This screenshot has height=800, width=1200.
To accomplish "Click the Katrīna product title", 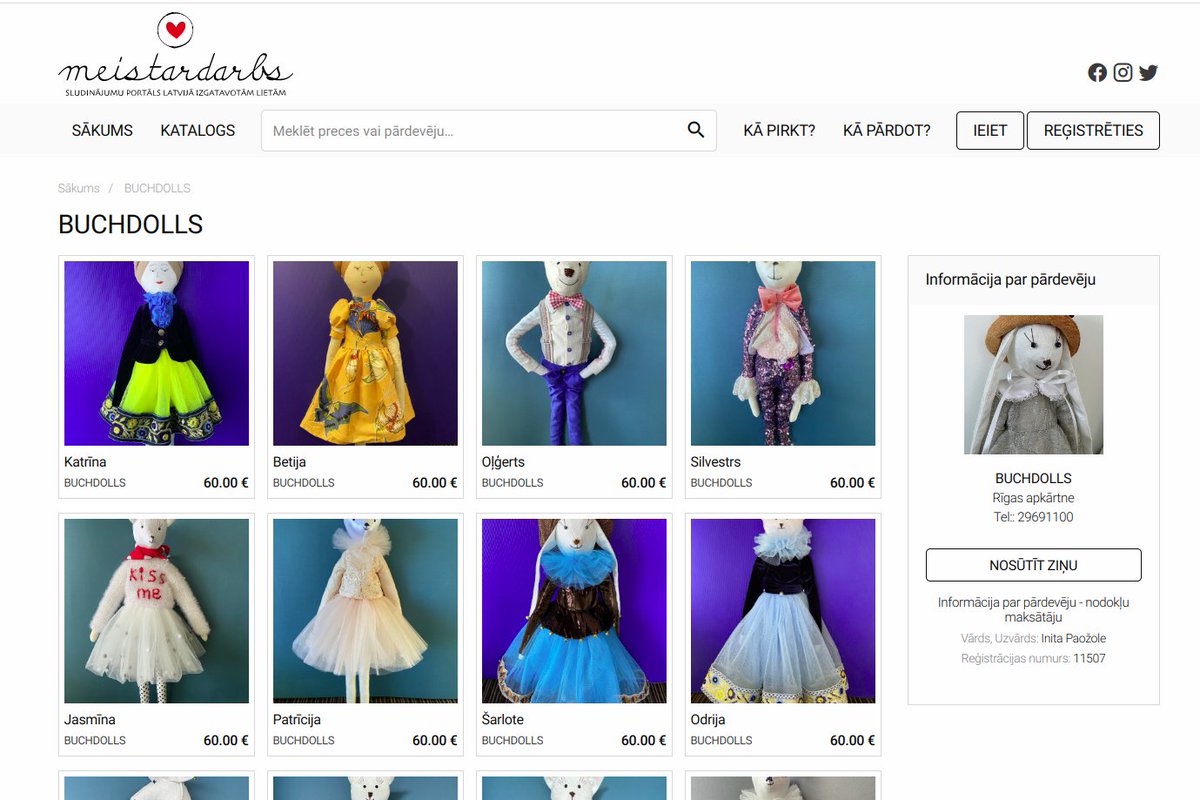I will pyautogui.click(x=85, y=462).
